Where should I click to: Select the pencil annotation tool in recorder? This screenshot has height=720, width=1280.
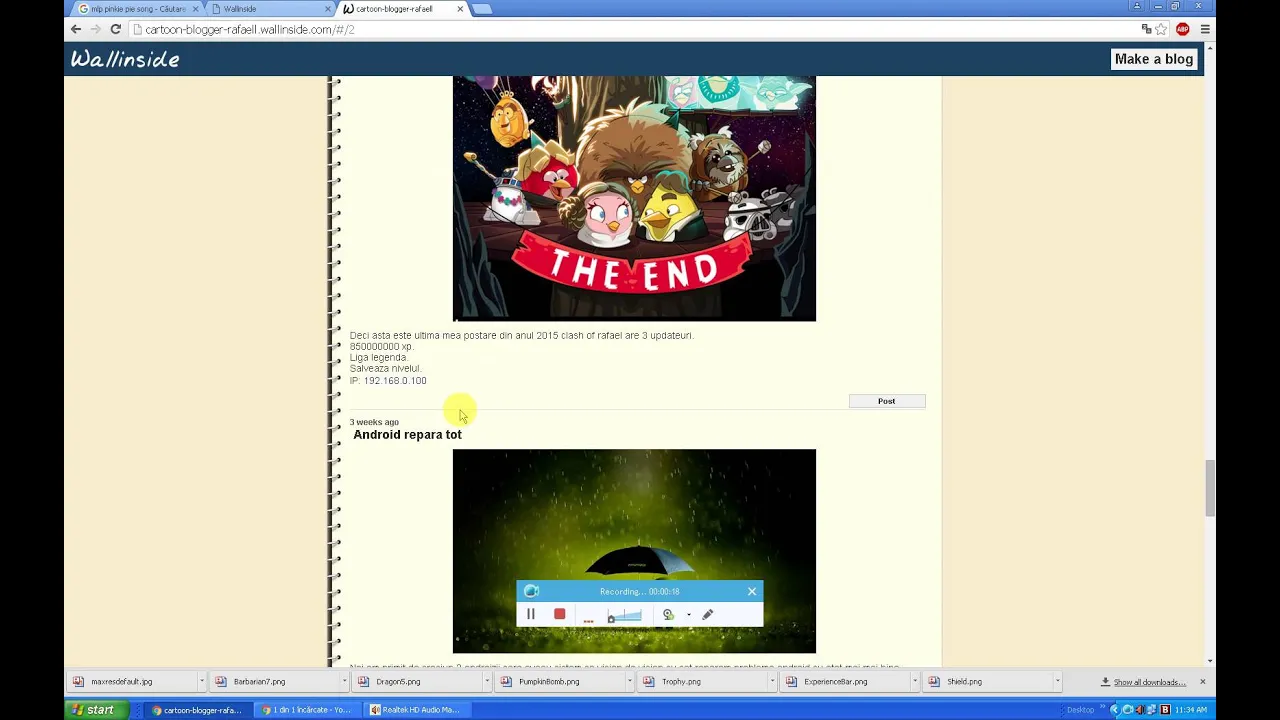tap(707, 615)
